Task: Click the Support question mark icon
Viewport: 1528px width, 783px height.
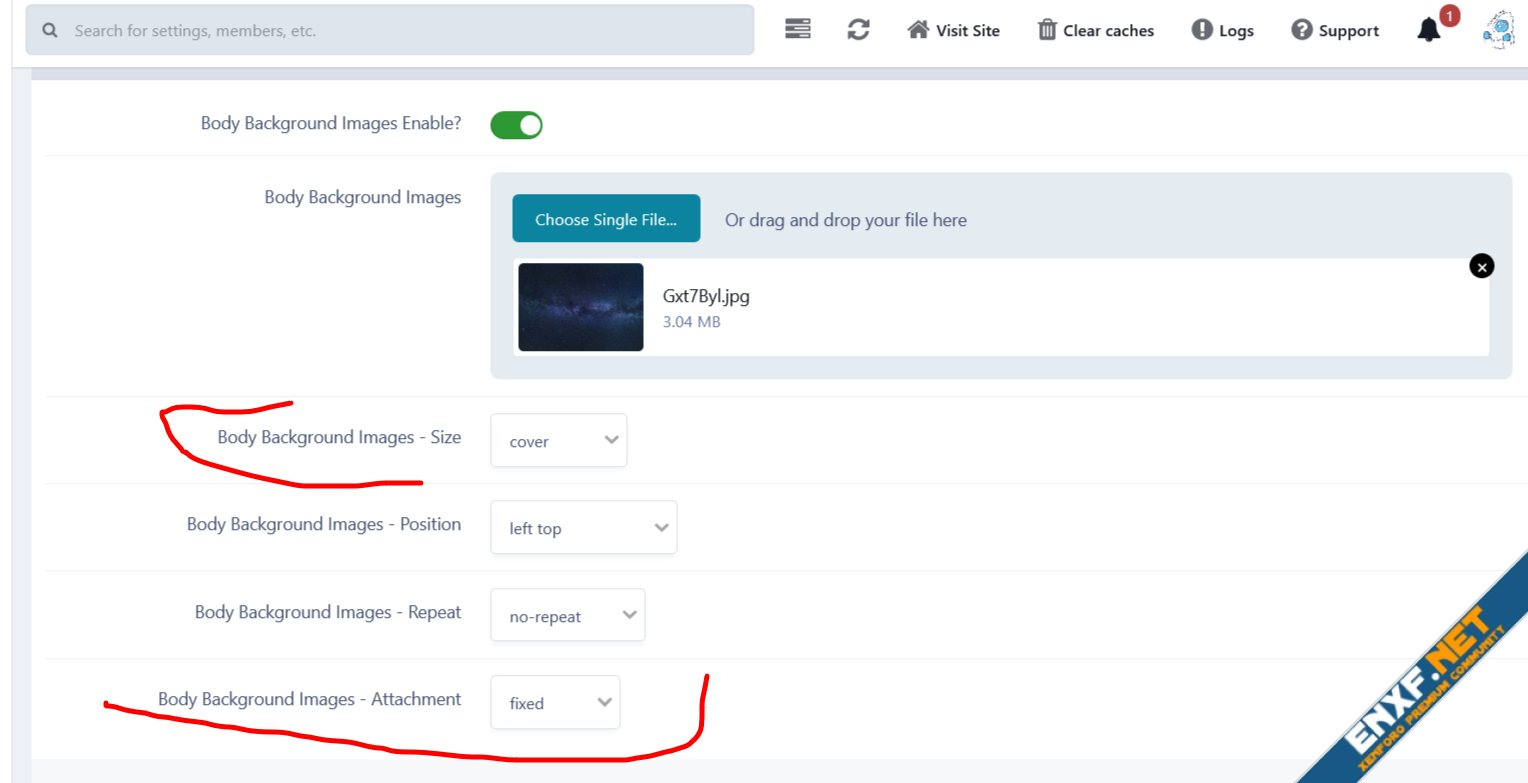Action: (1301, 30)
